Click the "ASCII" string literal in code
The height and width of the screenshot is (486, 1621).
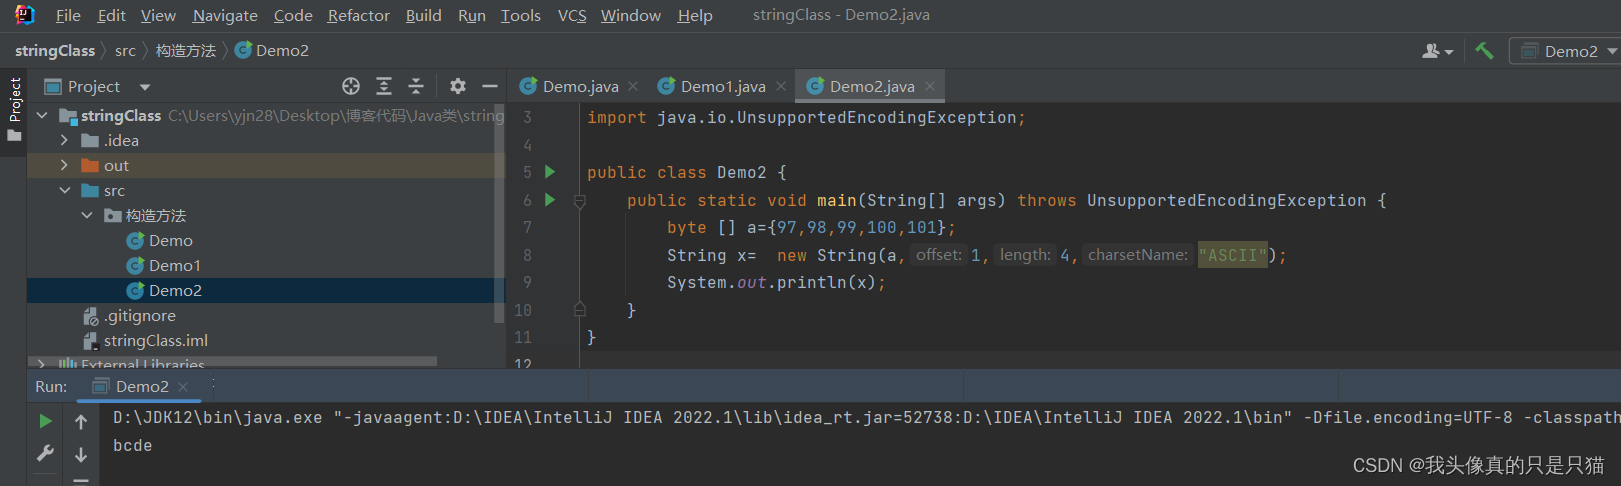[1232, 255]
